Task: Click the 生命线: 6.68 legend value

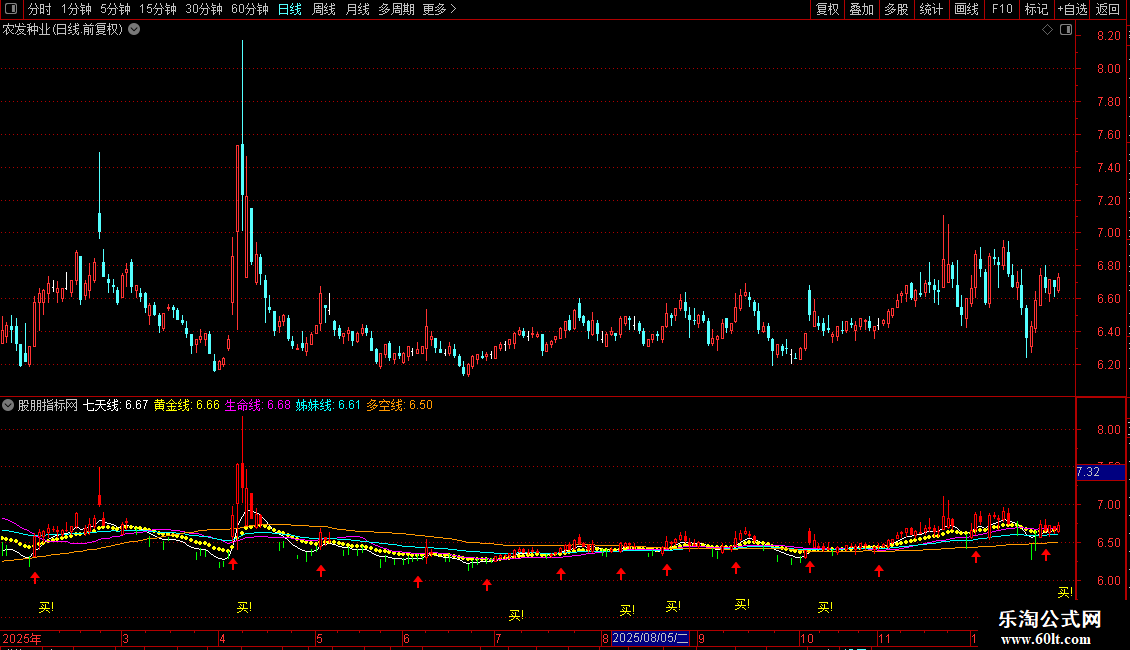Action: tap(257, 405)
